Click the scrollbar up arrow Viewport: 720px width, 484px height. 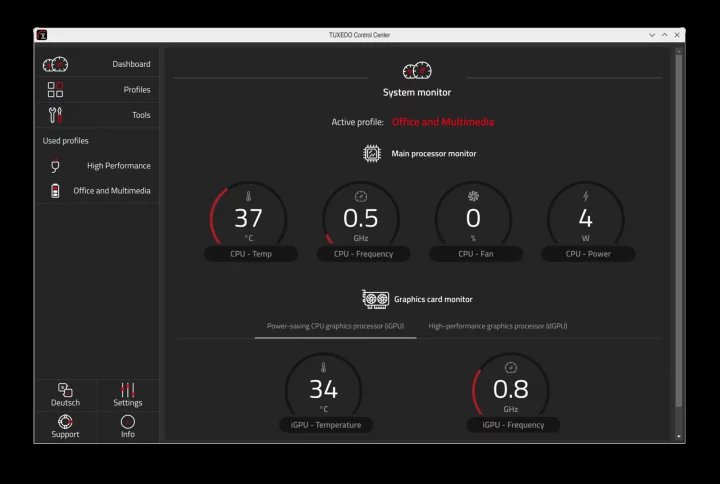[679, 51]
